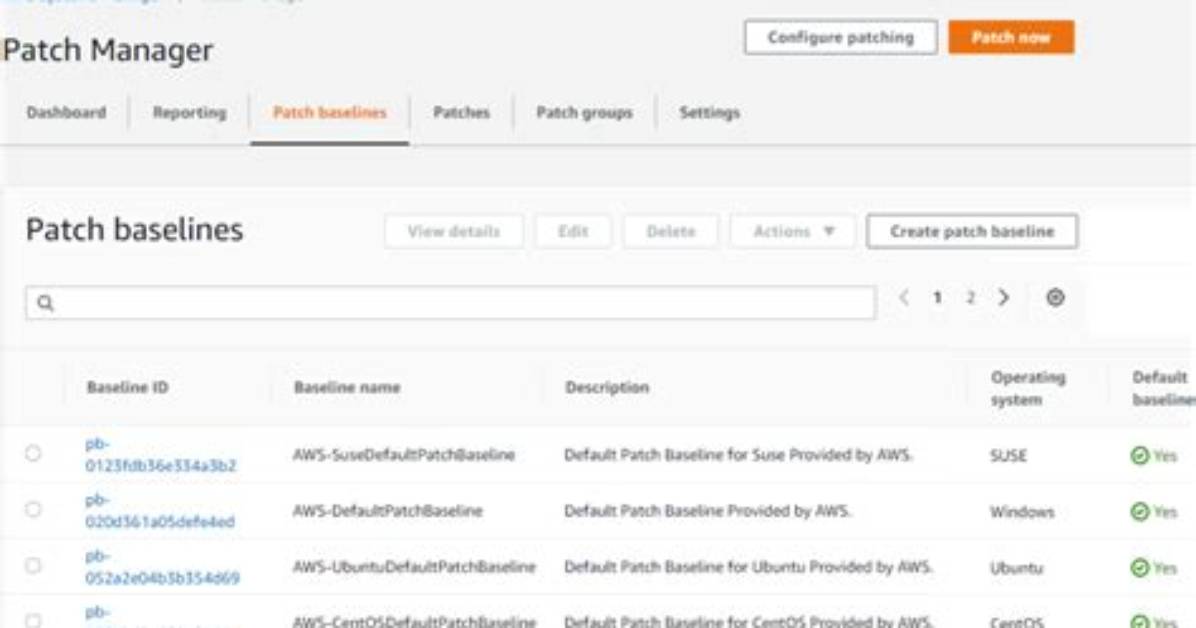Open baseline ID pb-0123fdb36e334a3b2
Image resolution: width=1196 pixels, height=628 pixels.
coord(160,455)
